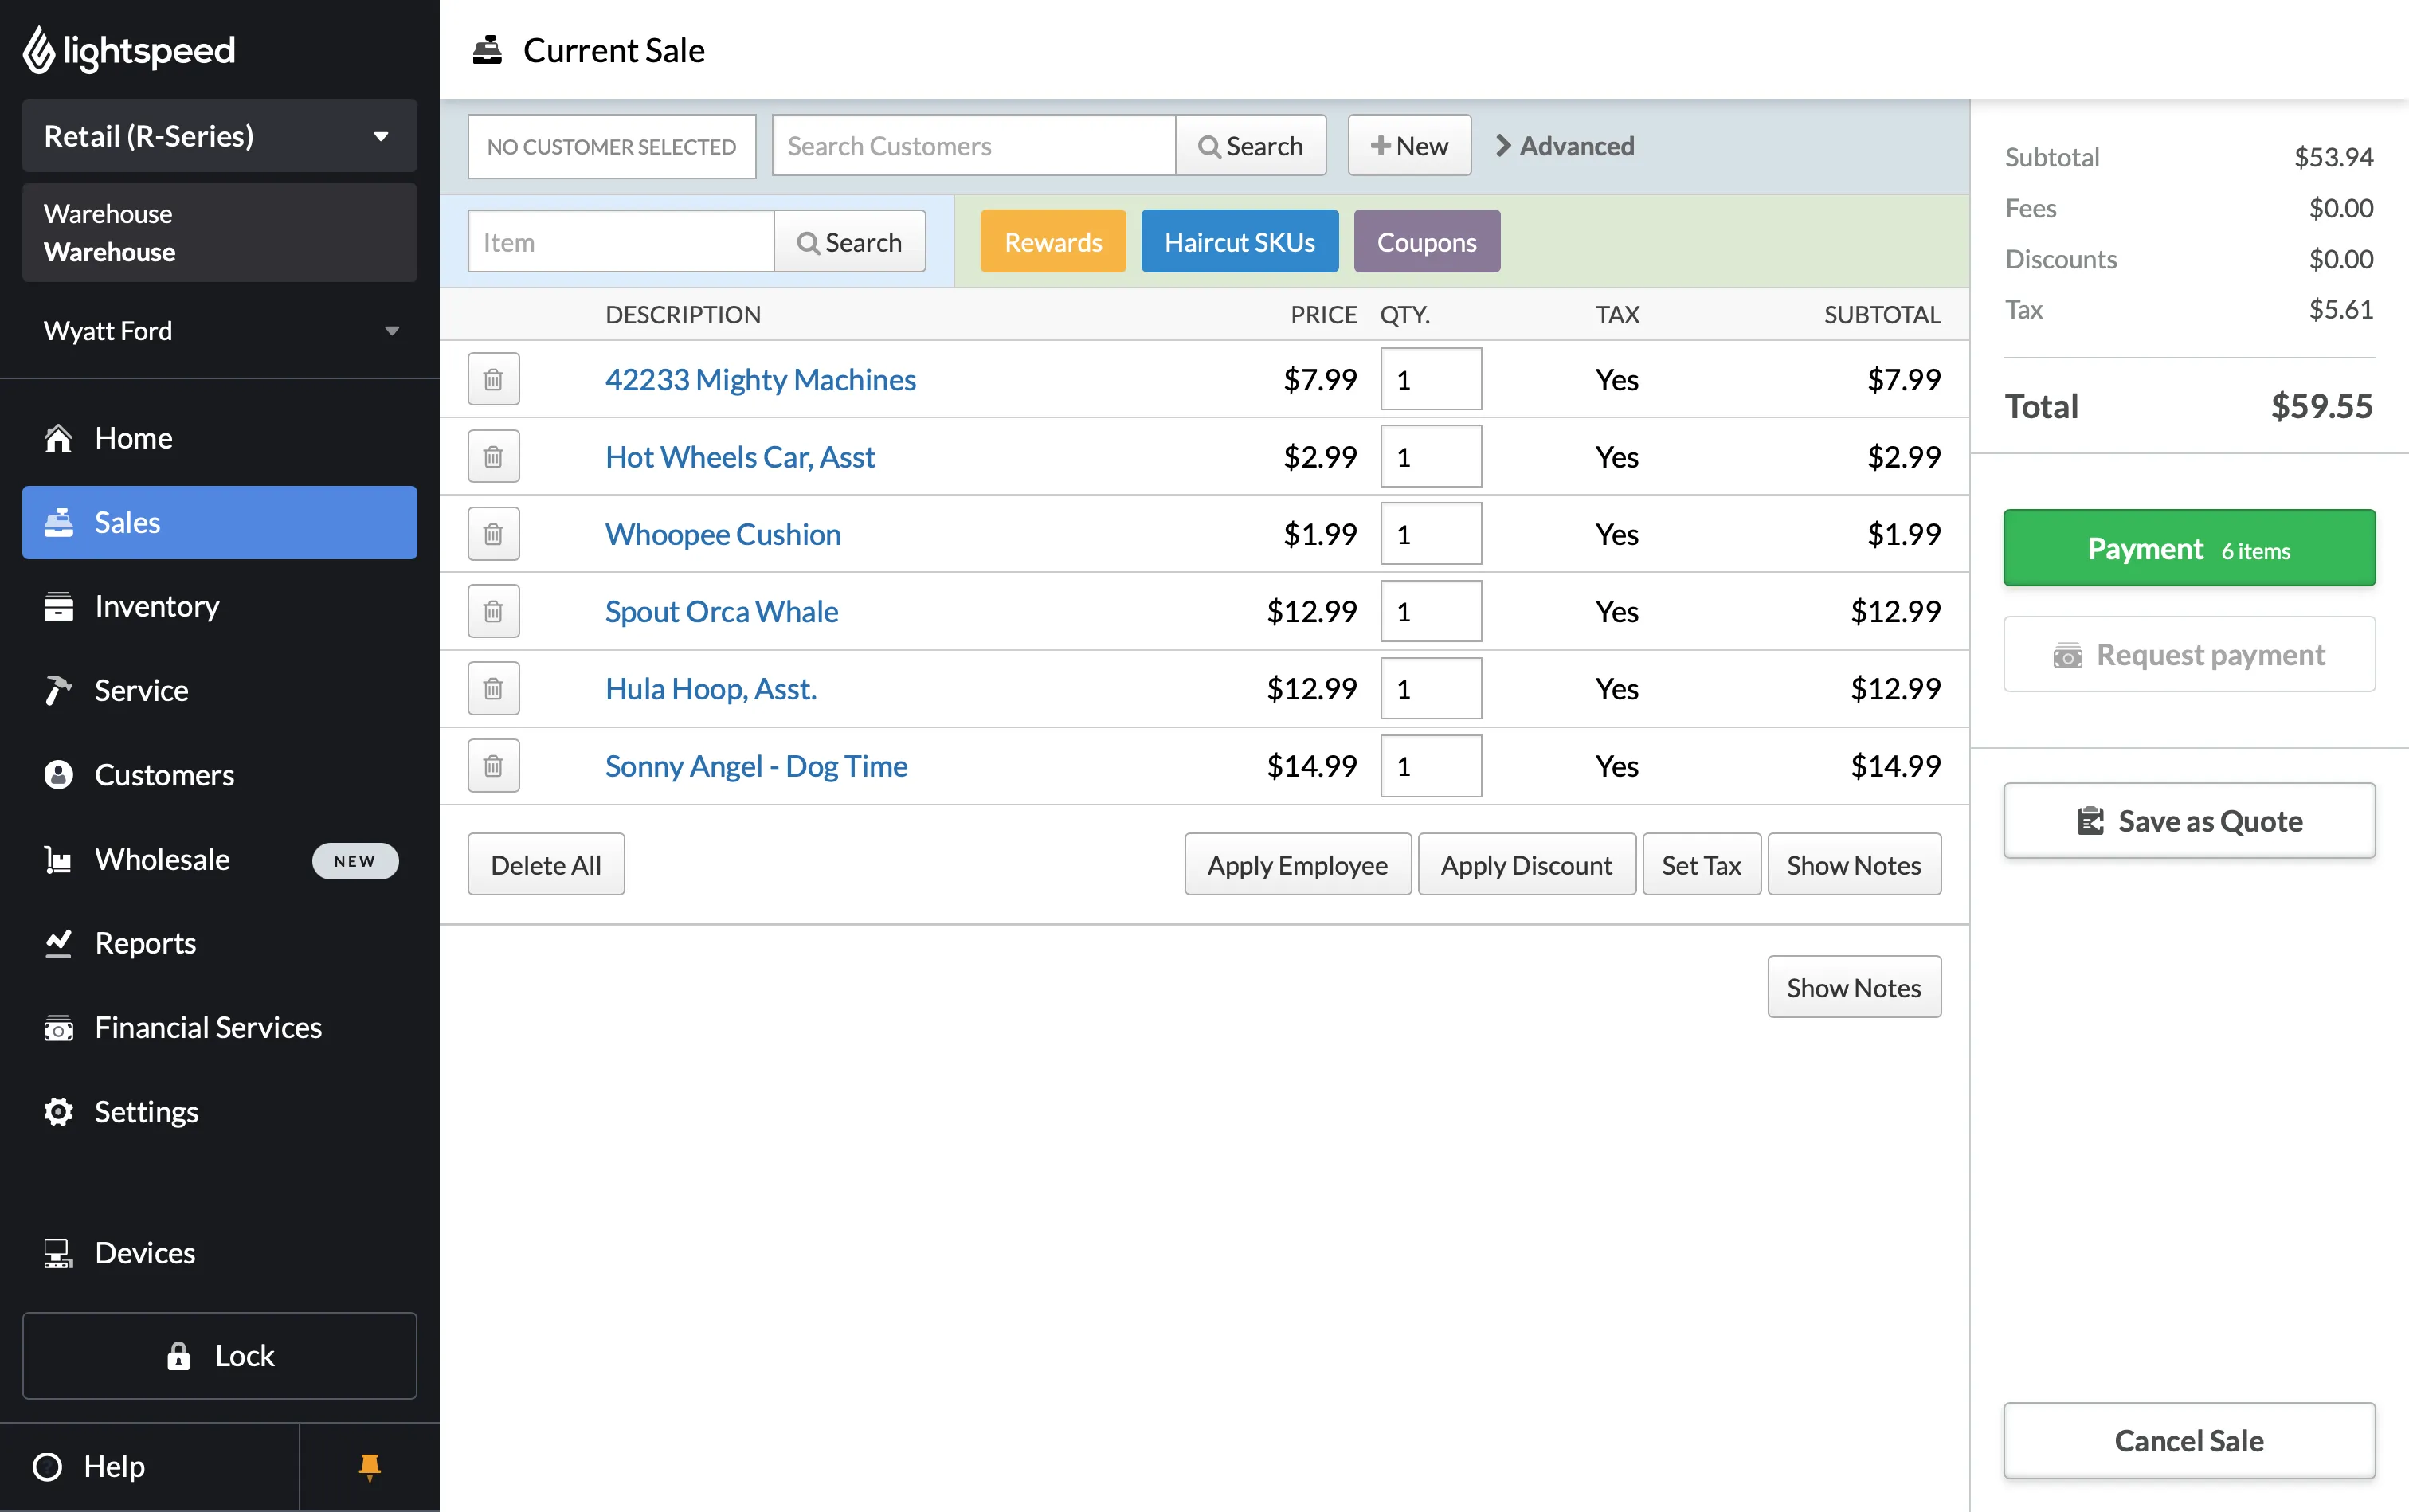Image resolution: width=2409 pixels, height=1512 pixels.
Task: Remove Hula Hoop, Asst. with trash icon
Action: pos(493,688)
